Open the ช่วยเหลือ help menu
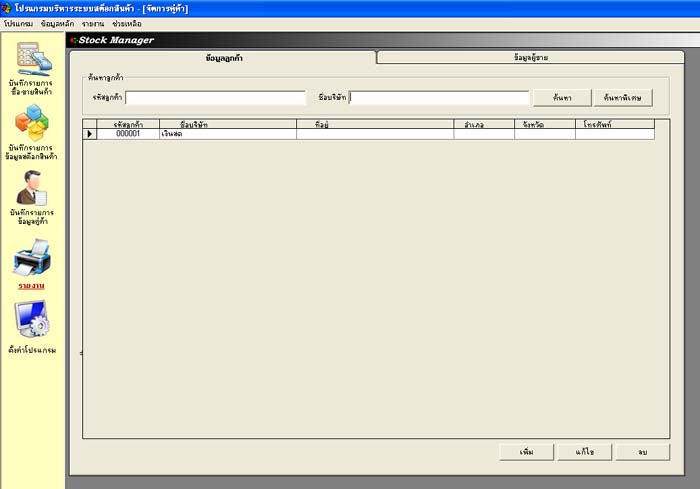Viewport: 700px width, 489px height. pyautogui.click(x=127, y=23)
